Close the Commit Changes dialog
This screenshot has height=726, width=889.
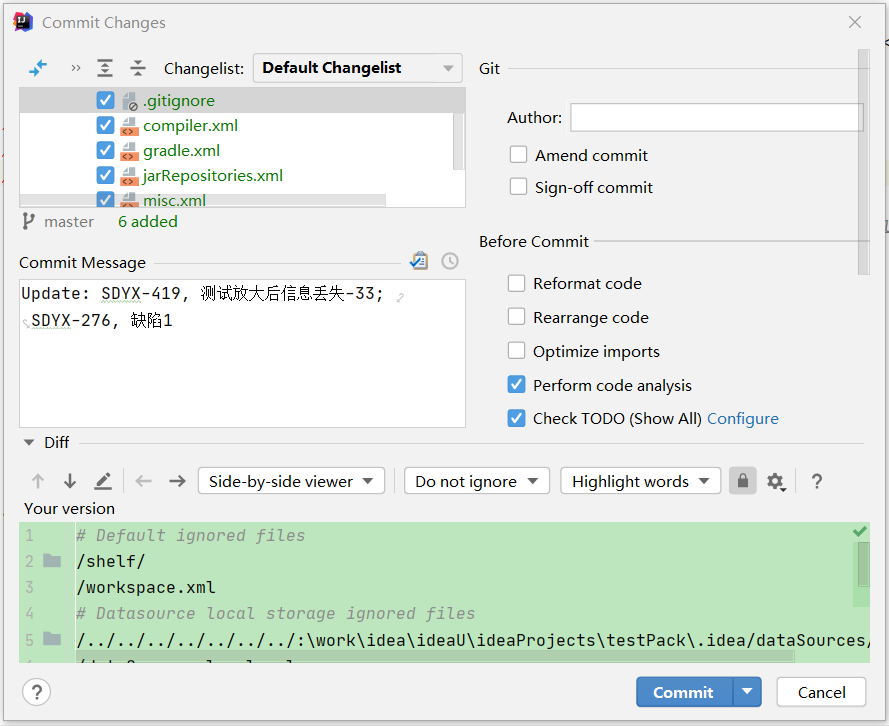coord(855,22)
